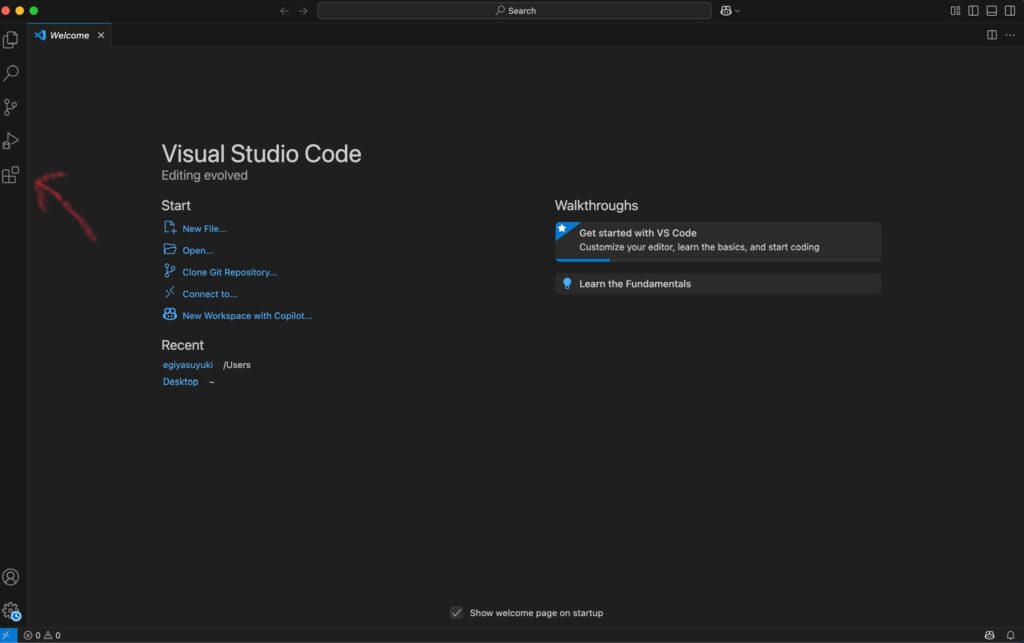Open the Copilot chat icon in title bar
Viewport: 1024px width, 643px height.
tap(726, 10)
